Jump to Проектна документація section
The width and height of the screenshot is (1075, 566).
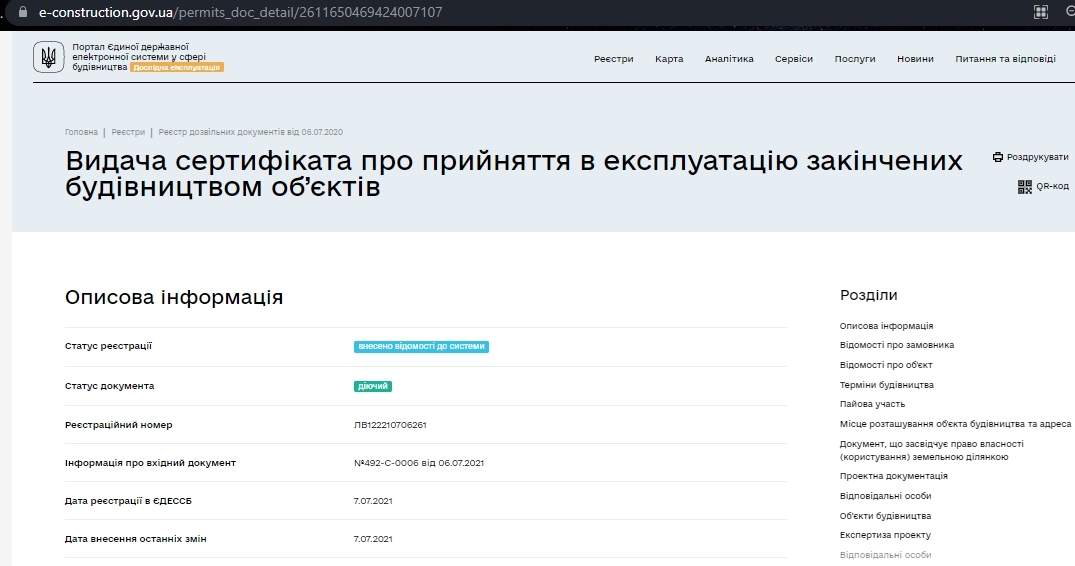[x=893, y=476]
